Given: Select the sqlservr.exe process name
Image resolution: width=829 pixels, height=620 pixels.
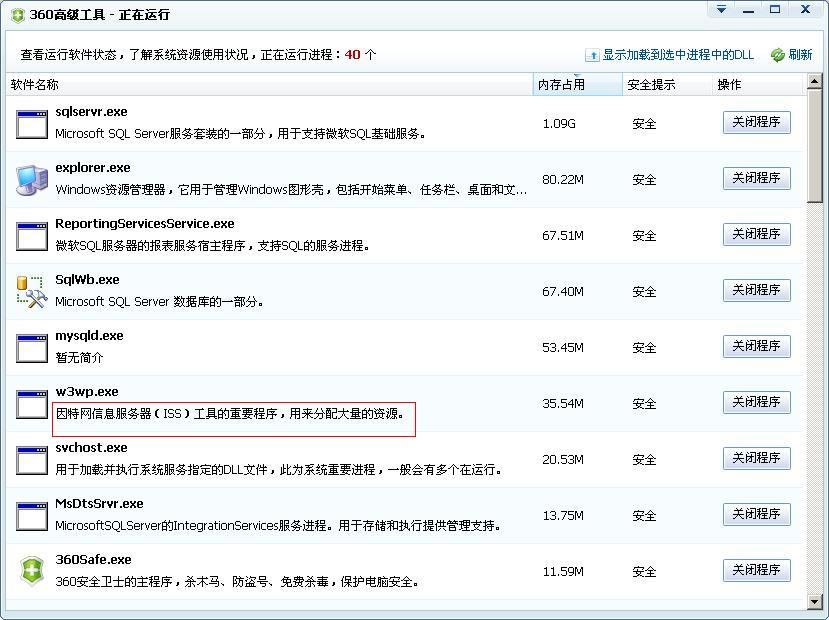Looking at the screenshot, I should 91,112.
